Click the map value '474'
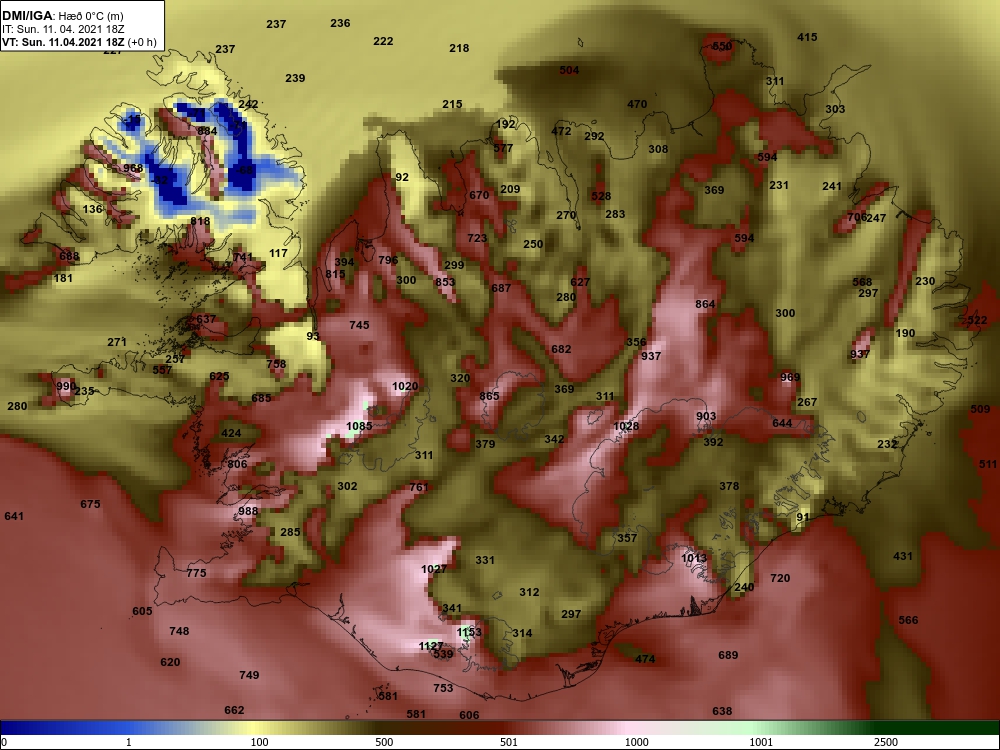The width and height of the screenshot is (1000, 750). 645,659
